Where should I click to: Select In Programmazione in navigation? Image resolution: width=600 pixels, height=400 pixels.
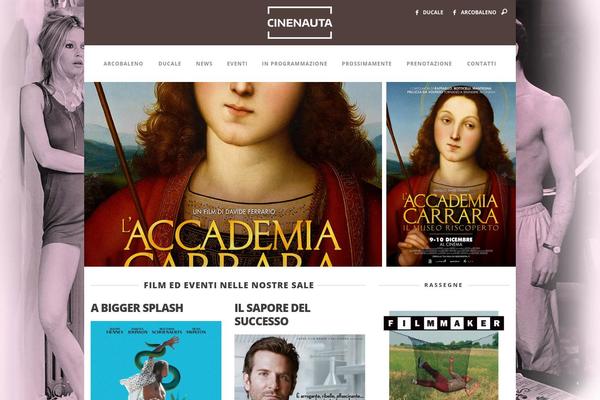[294, 64]
